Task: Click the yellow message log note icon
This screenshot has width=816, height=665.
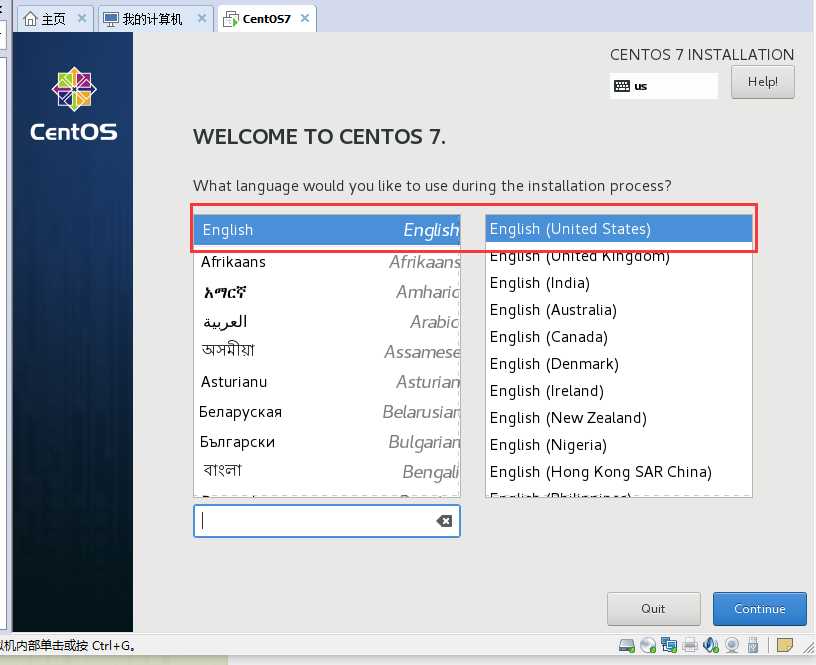Action: (784, 645)
